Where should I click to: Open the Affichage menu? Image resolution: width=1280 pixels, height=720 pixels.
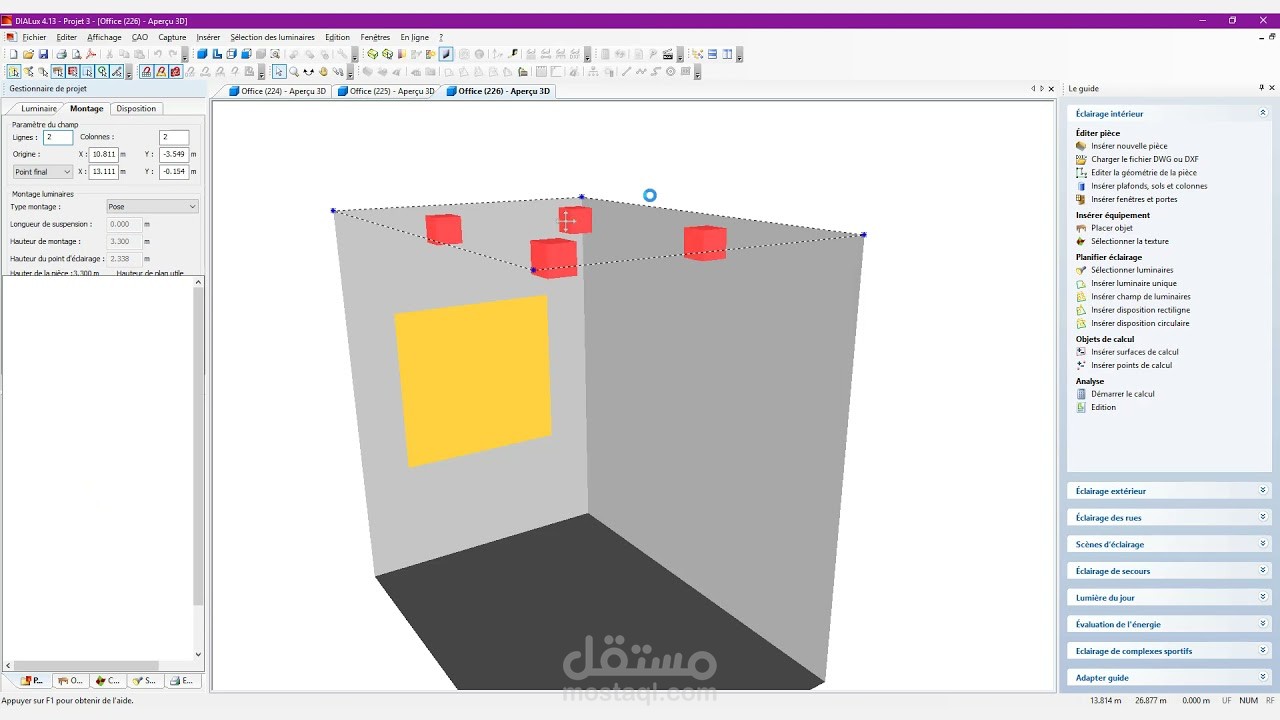tap(104, 37)
